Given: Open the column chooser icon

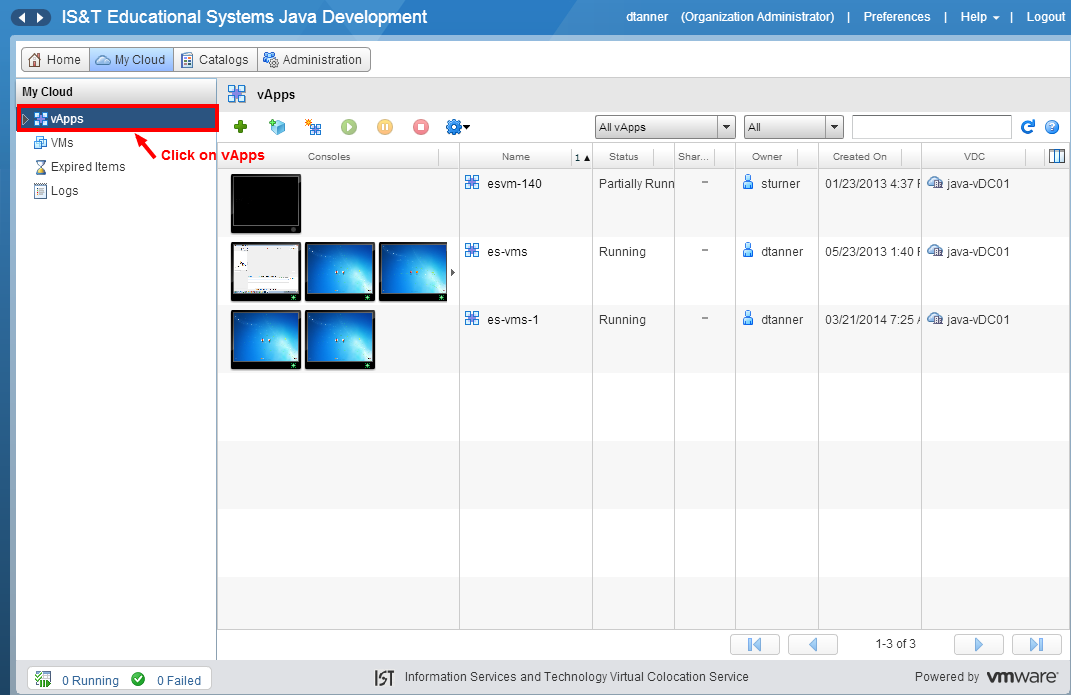Looking at the screenshot, I should pyautogui.click(x=1056, y=156).
